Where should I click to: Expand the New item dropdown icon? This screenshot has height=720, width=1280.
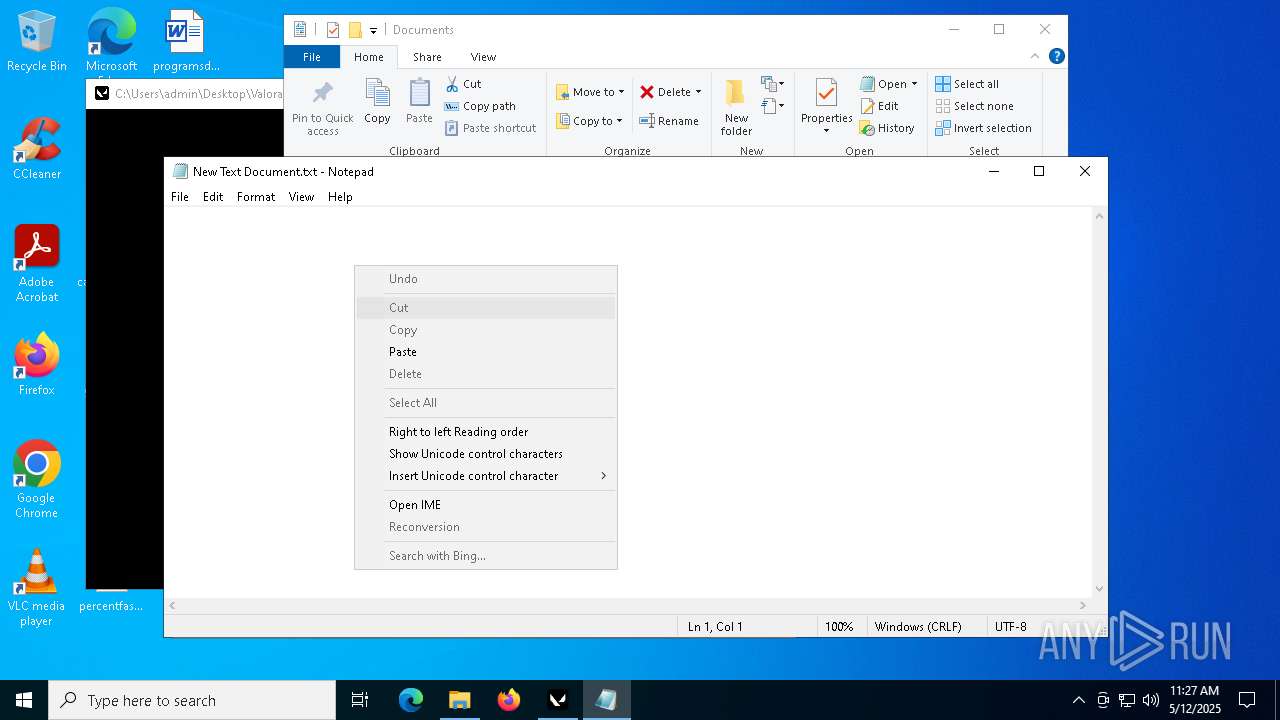(x=772, y=84)
